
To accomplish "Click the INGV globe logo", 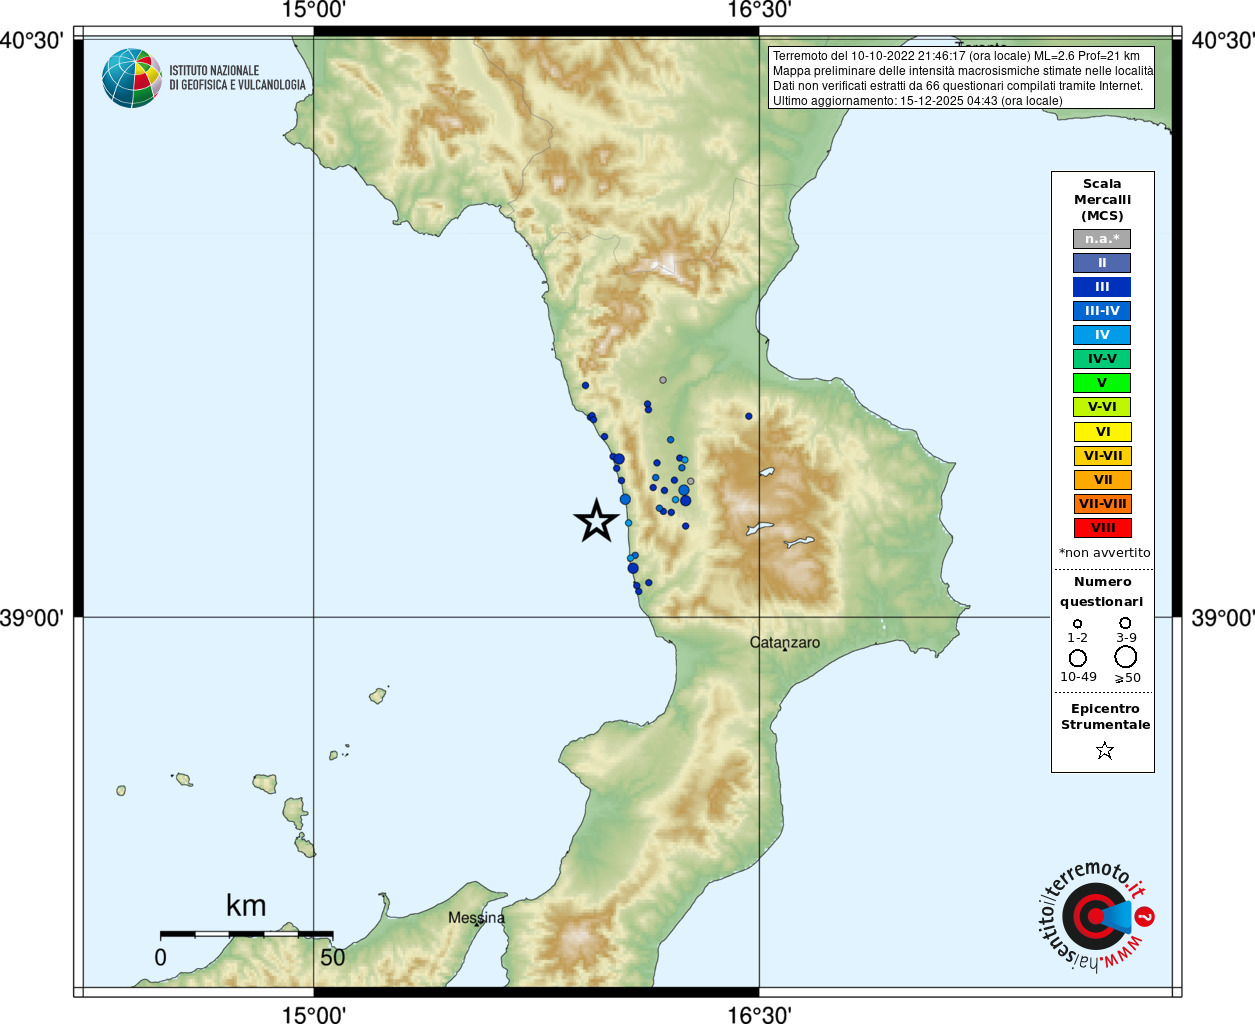I will pos(132,78).
